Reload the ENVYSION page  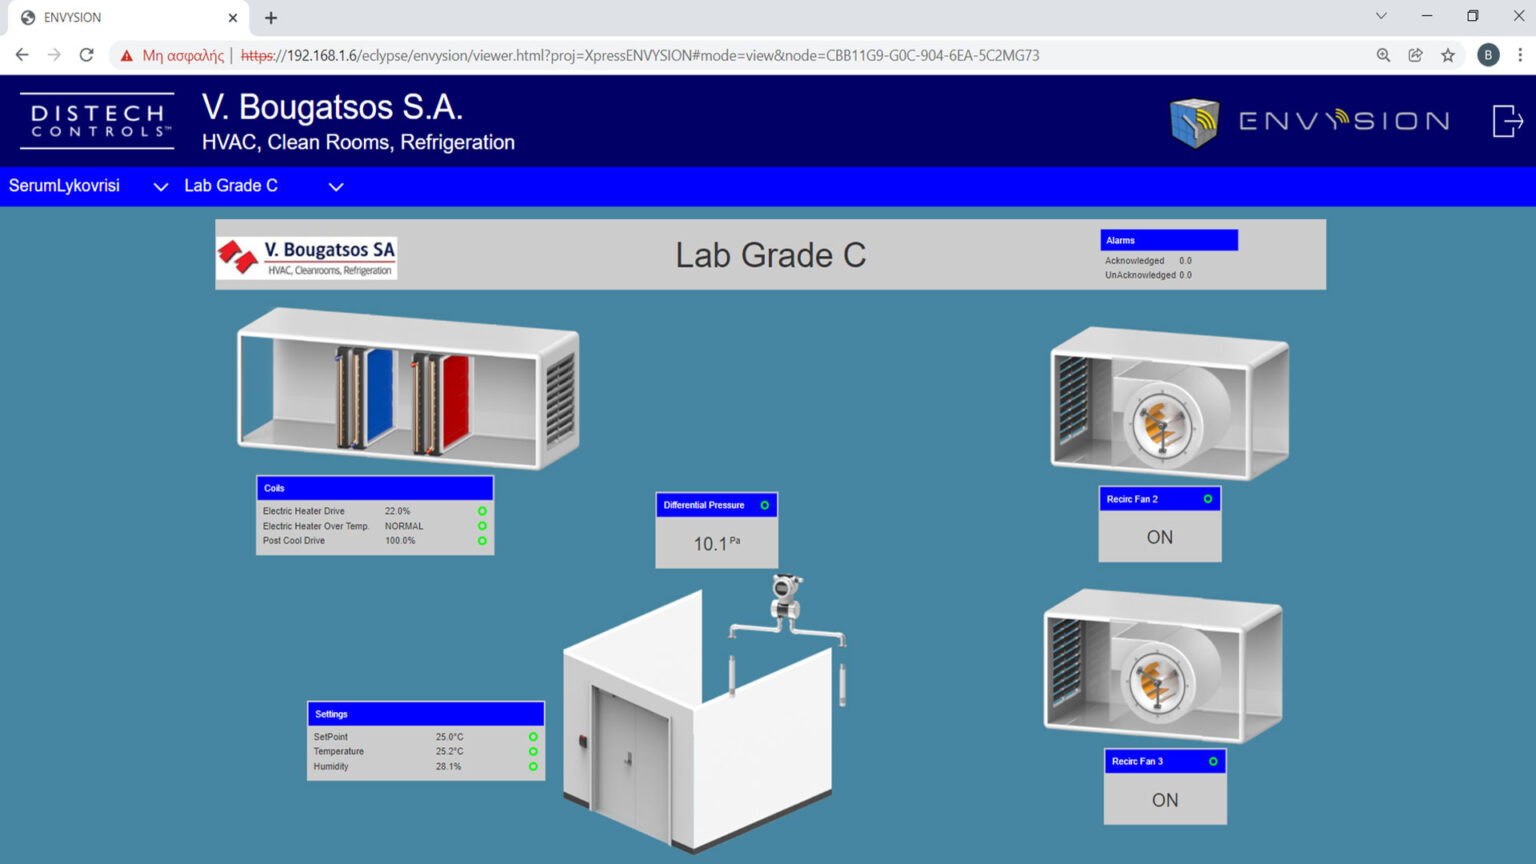pyautogui.click(x=87, y=55)
